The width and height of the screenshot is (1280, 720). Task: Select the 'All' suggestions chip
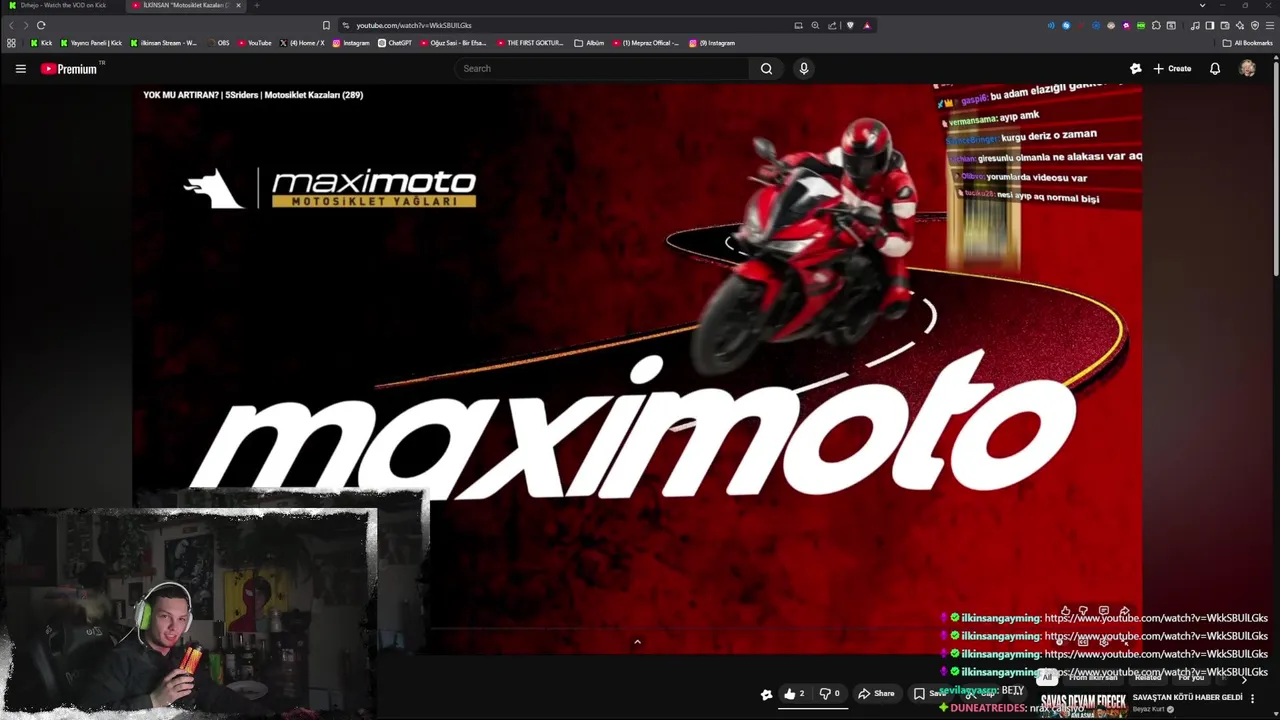(1047, 677)
